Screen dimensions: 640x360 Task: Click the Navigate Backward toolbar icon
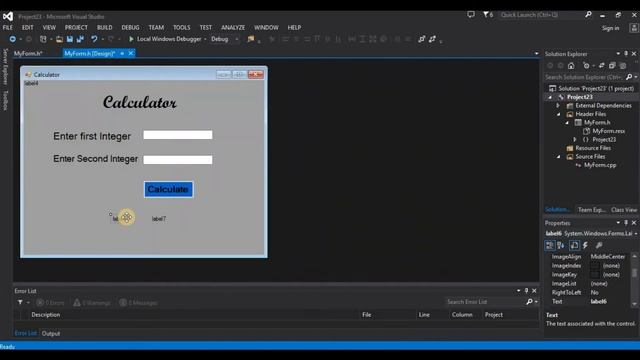point(13,39)
